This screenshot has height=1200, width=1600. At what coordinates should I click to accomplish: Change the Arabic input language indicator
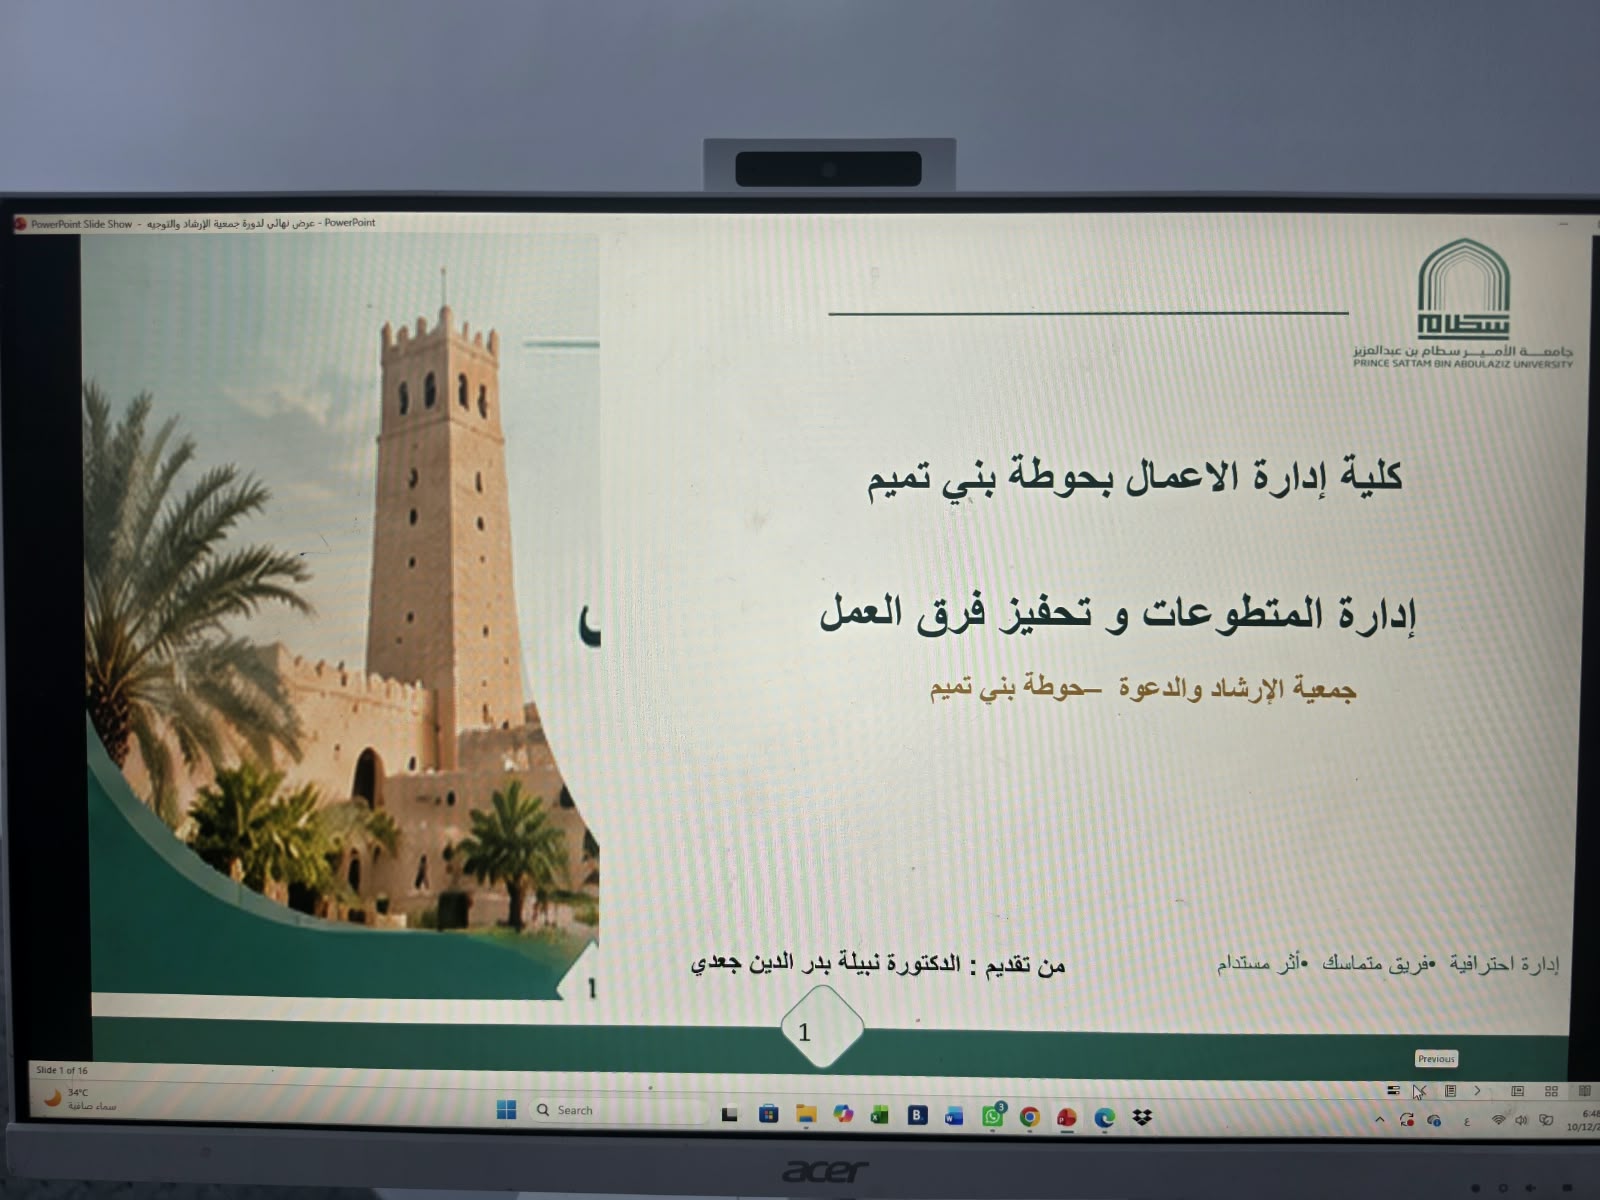tap(1467, 1121)
